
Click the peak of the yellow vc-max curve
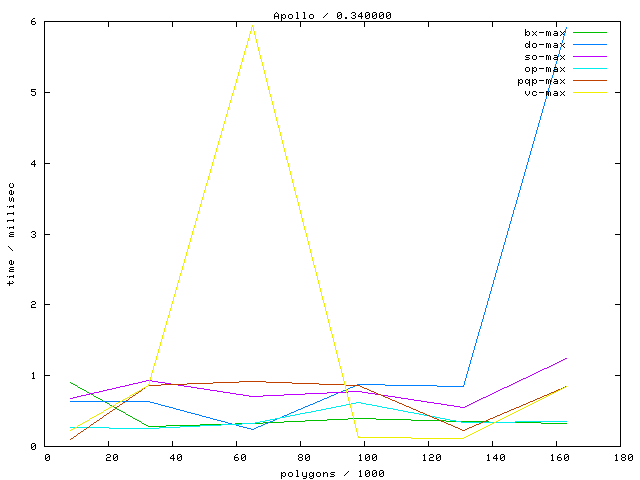[252, 25]
